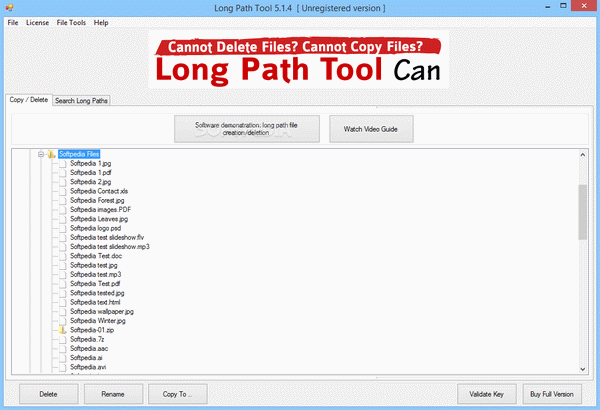Select Softpedia test.mp3 in the tree
This screenshot has height=410, width=600.
click(96, 274)
